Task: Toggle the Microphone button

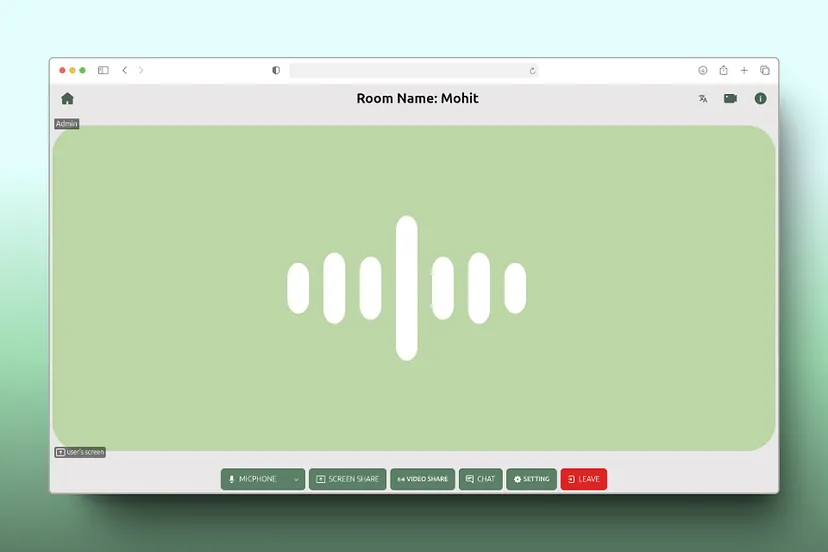Action: pyautogui.click(x=254, y=479)
